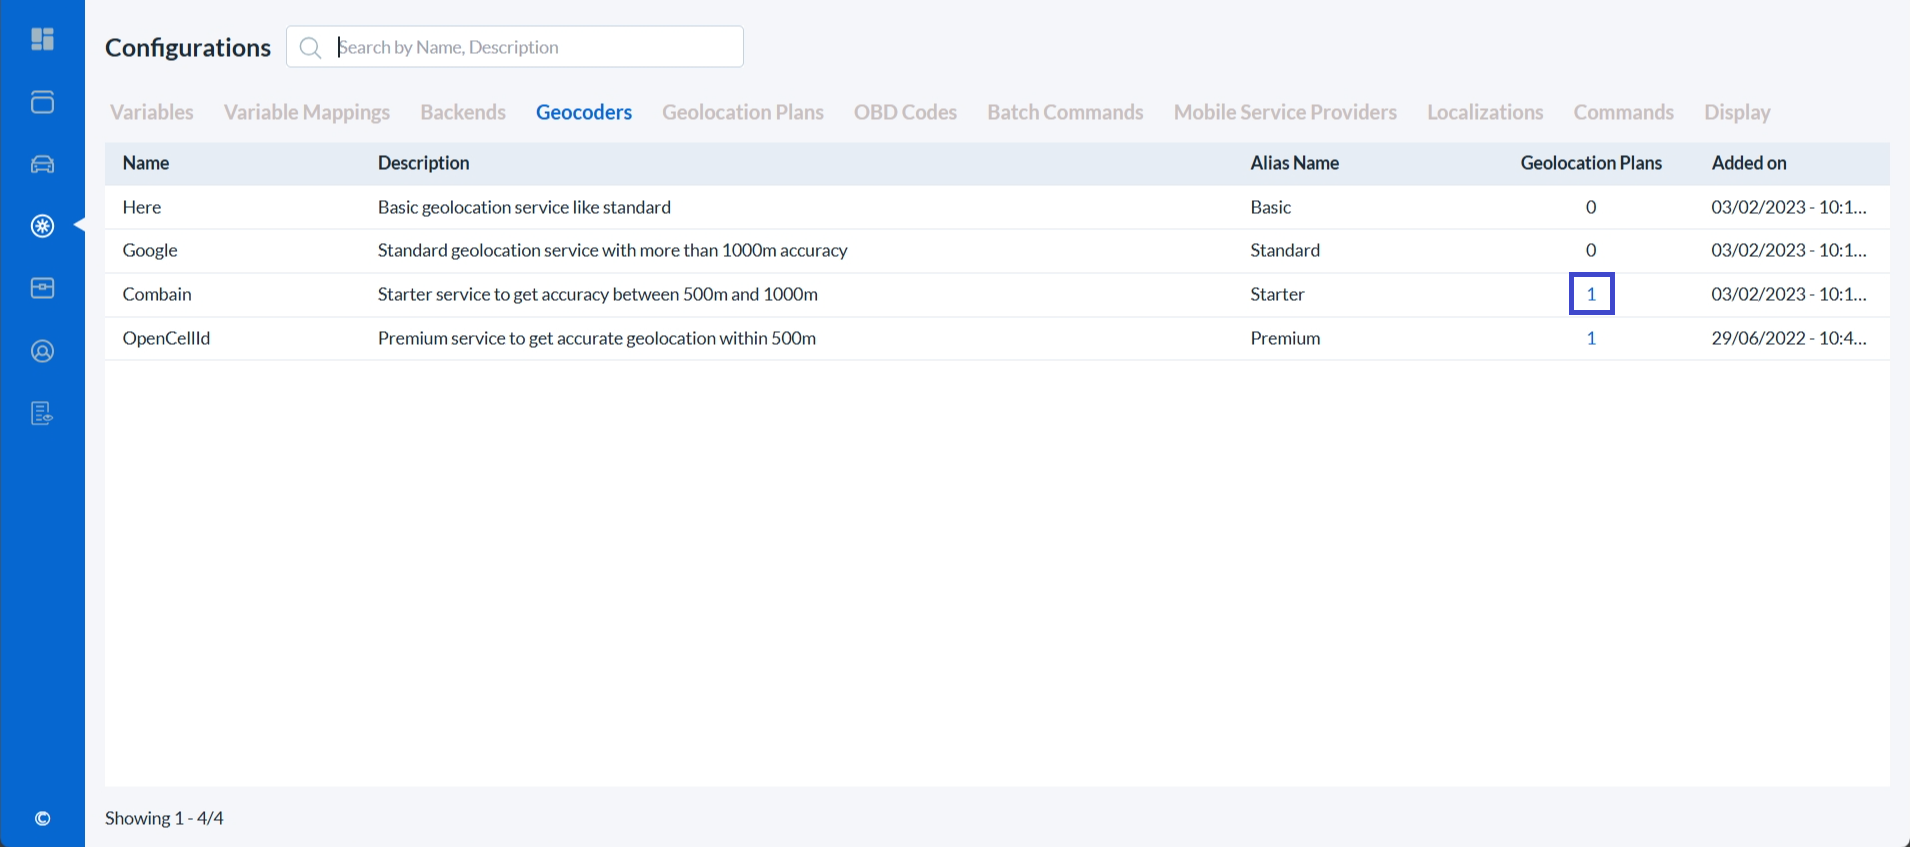Image resolution: width=1910 pixels, height=847 pixels.
Task: Click the stacked cards sidebar icon
Action: [x=42, y=102]
